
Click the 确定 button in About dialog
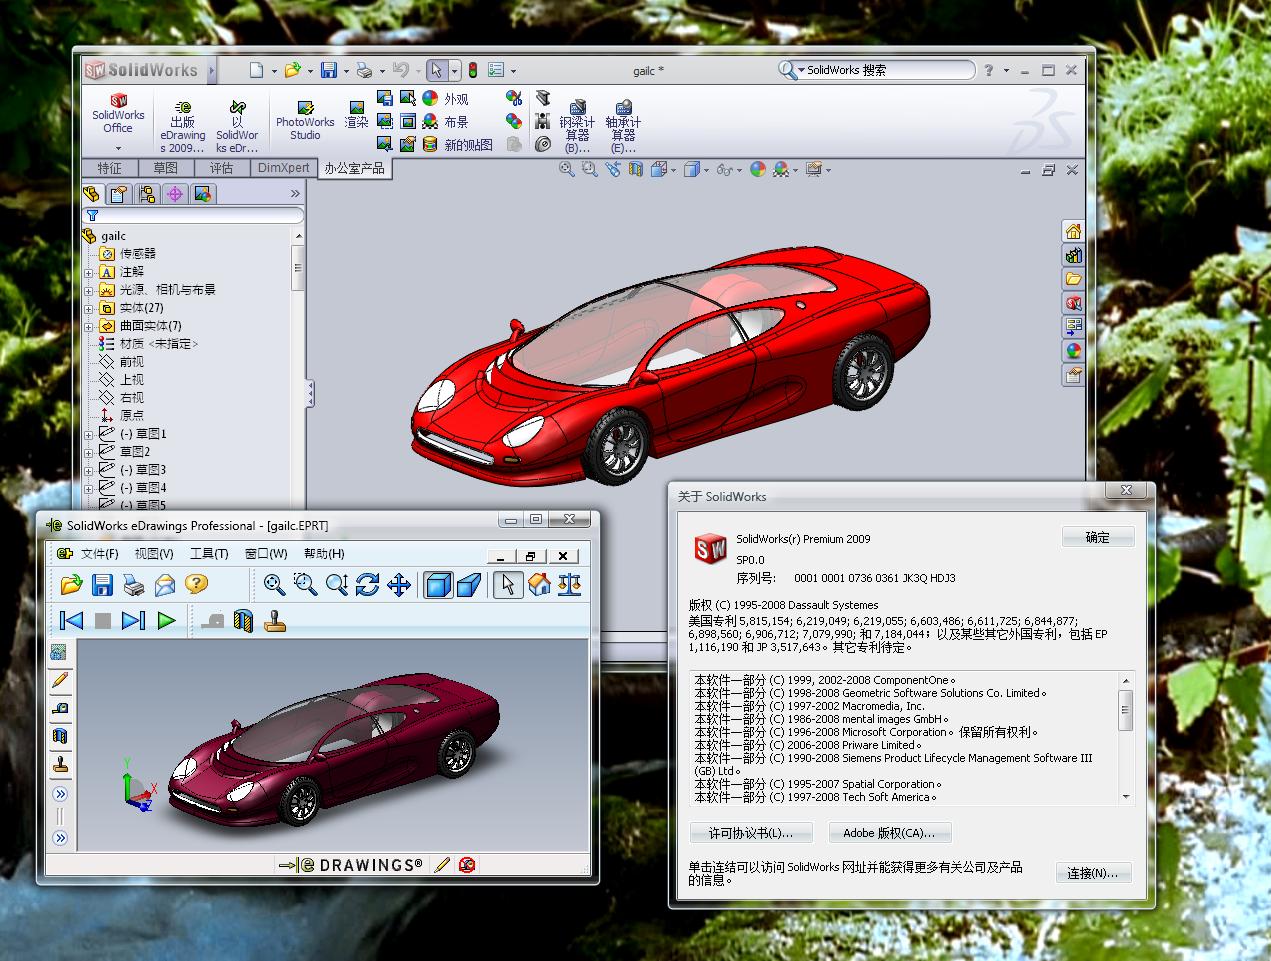coord(1097,538)
